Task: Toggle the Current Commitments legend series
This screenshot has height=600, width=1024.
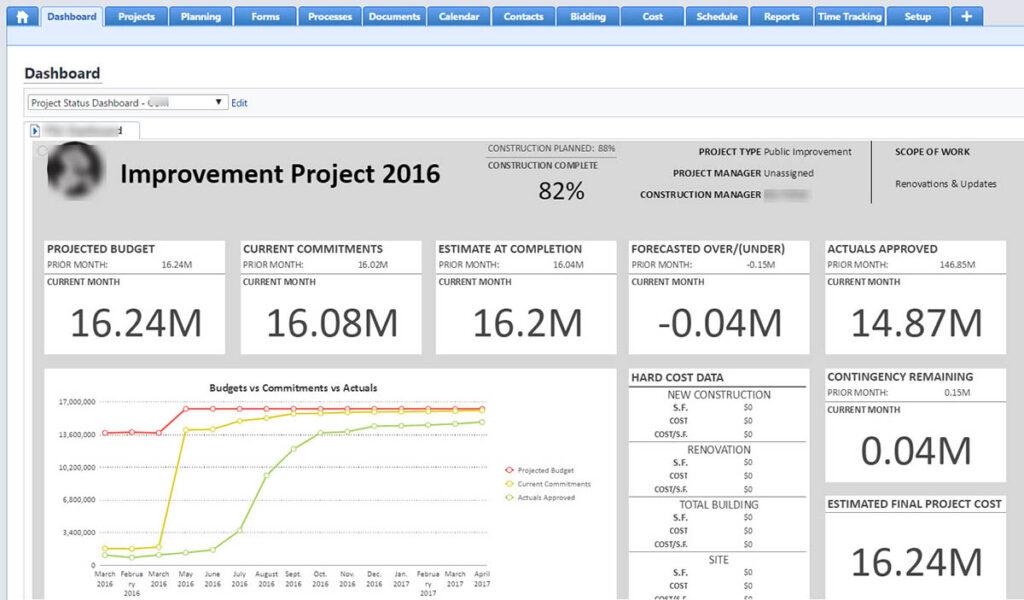Action: (x=550, y=484)
